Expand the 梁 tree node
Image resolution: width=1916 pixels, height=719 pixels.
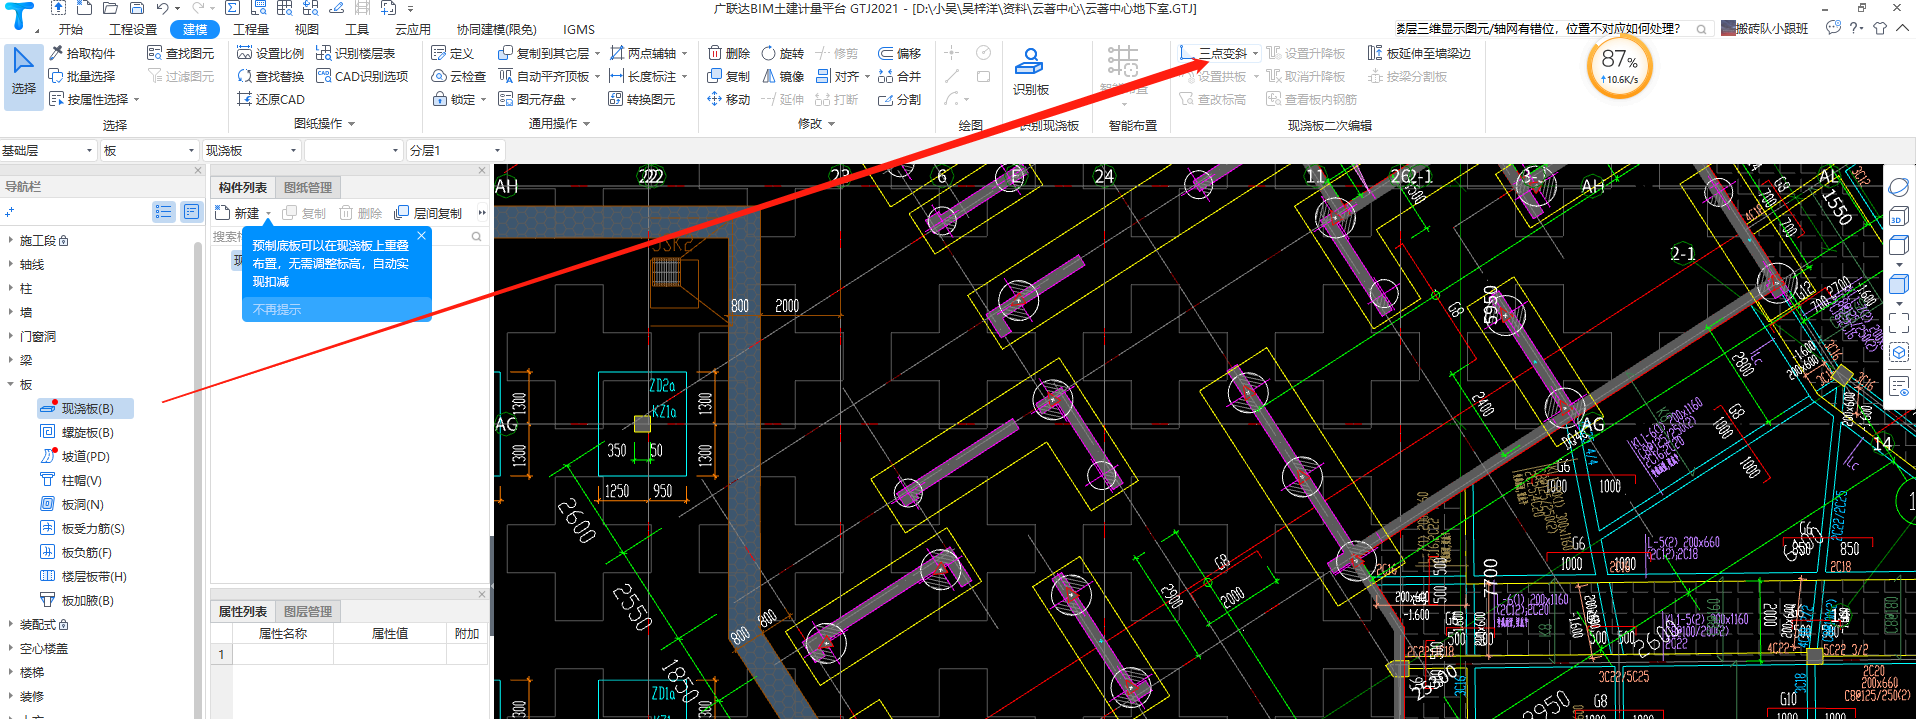(x=11, y=360)
